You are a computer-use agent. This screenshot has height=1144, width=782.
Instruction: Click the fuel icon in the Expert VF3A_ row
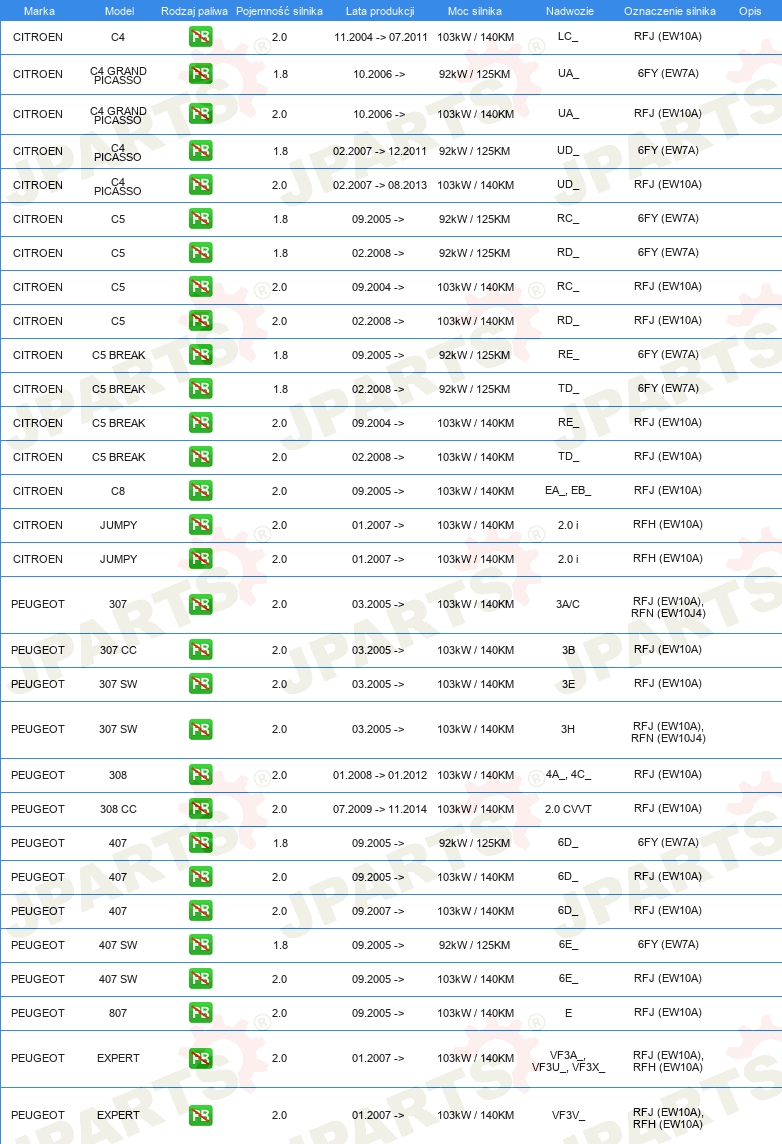(201, 1058)
